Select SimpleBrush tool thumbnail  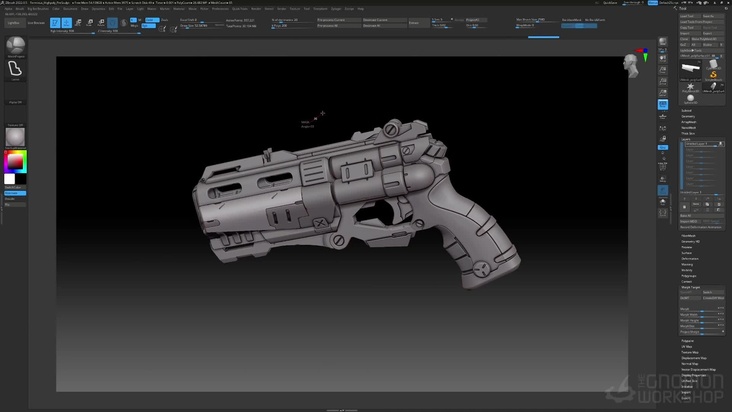(x=713, y=76)
